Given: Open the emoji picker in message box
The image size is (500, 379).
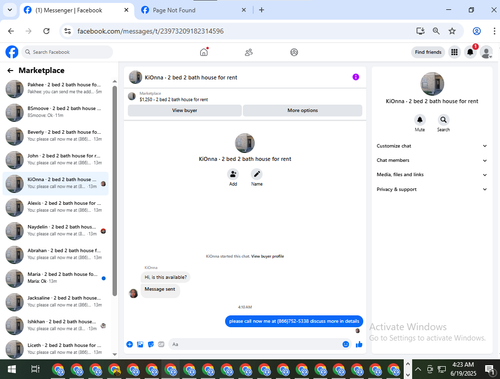Looking at the screenshot, I should click(346, 344).
